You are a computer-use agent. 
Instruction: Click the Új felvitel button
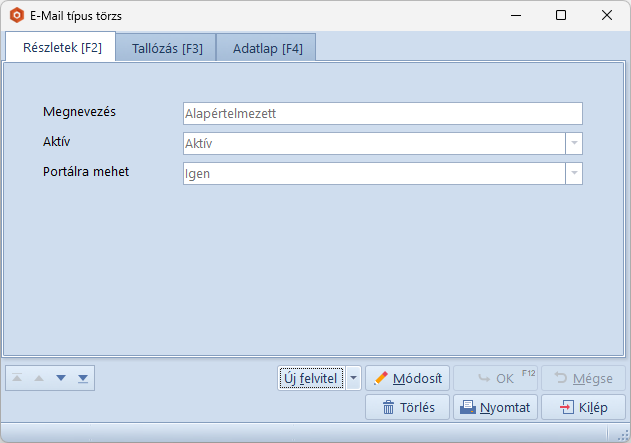(311, 378)
